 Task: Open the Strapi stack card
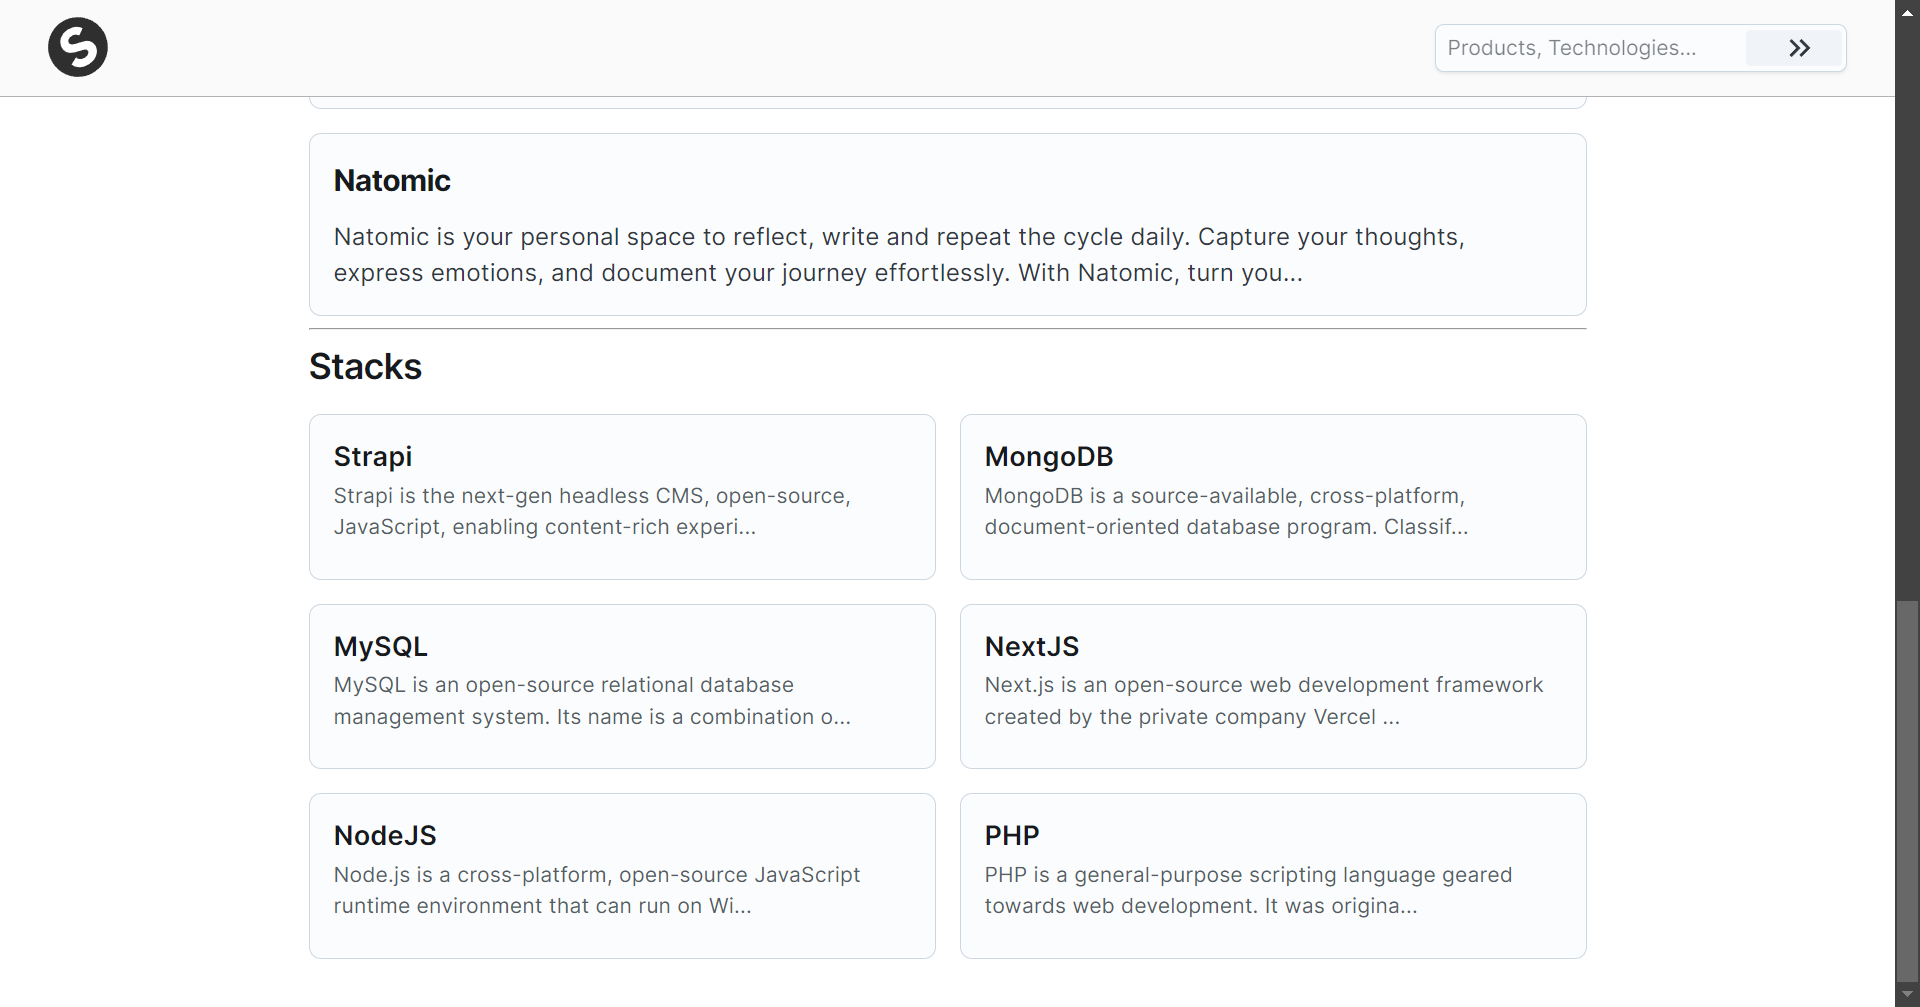(x=622, y=497)
